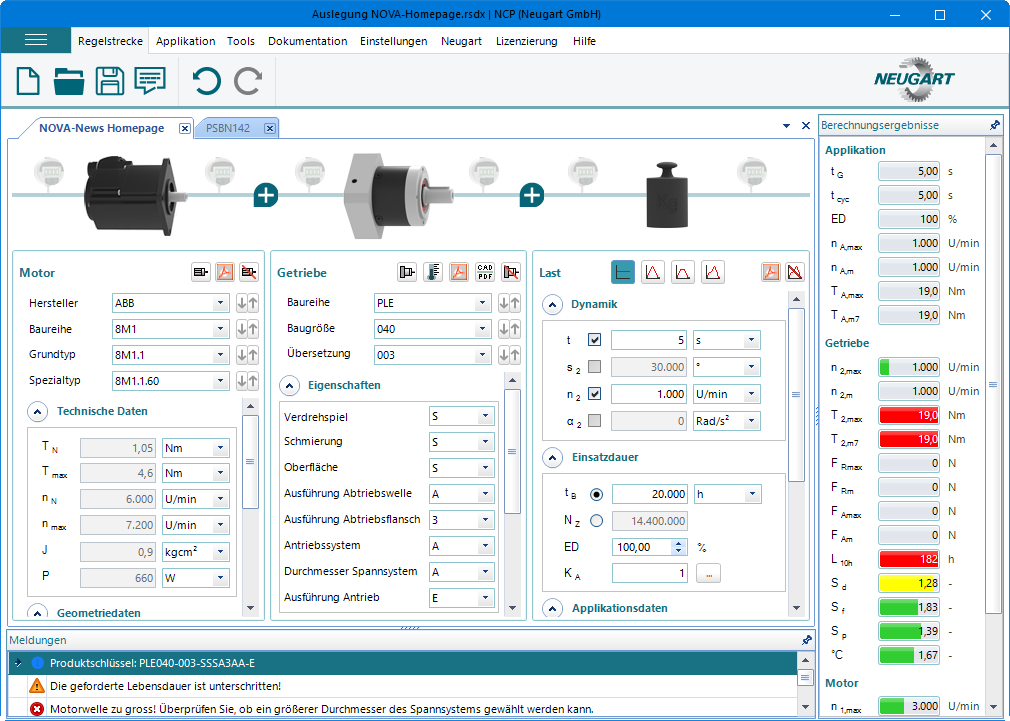Open Last PDF report icon

(x=770, y=273)
